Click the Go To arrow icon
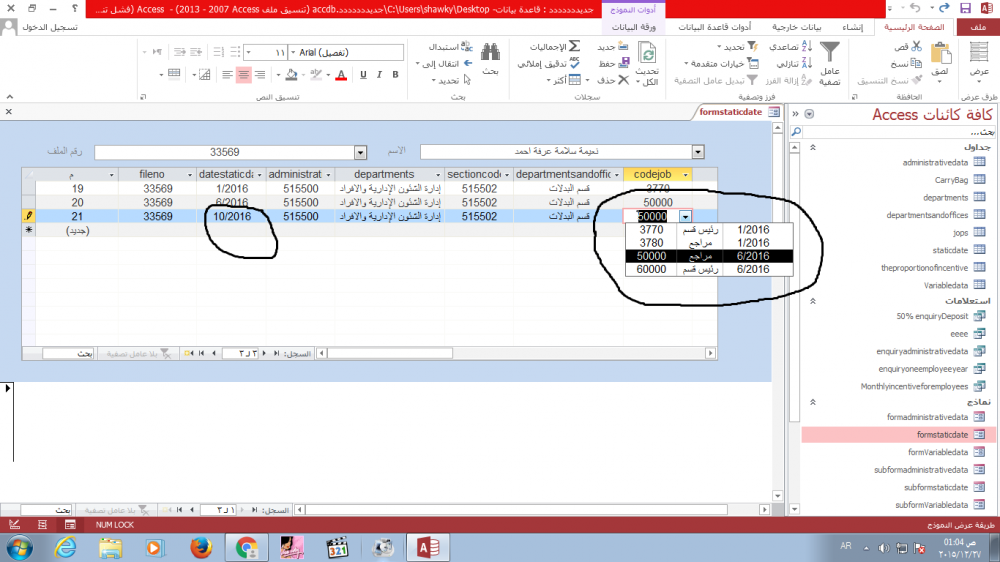Screen dimensions: 1000x562 (467, 63)
